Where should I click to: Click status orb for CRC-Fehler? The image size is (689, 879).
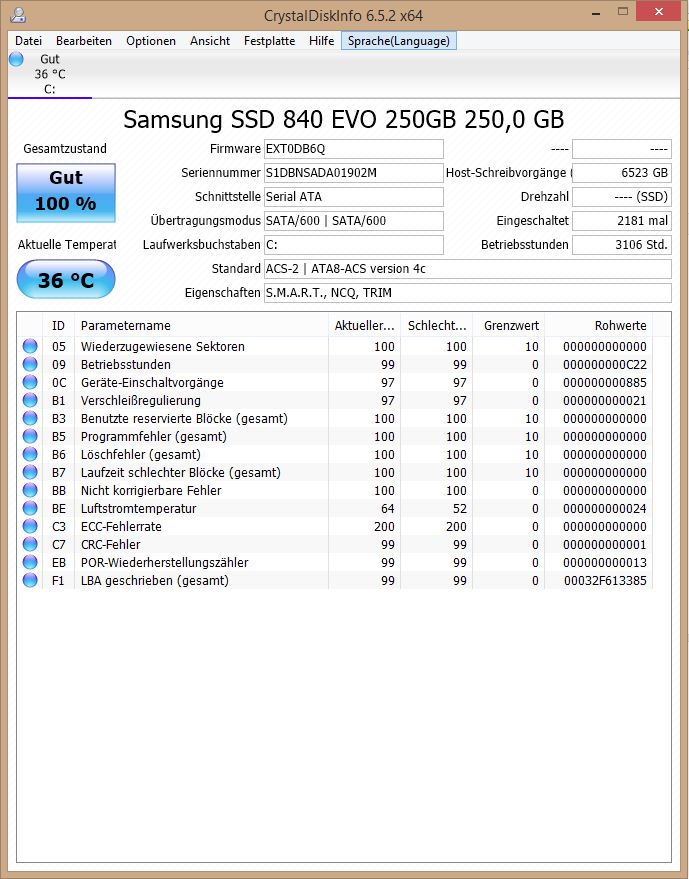click(x=30, y=544)
